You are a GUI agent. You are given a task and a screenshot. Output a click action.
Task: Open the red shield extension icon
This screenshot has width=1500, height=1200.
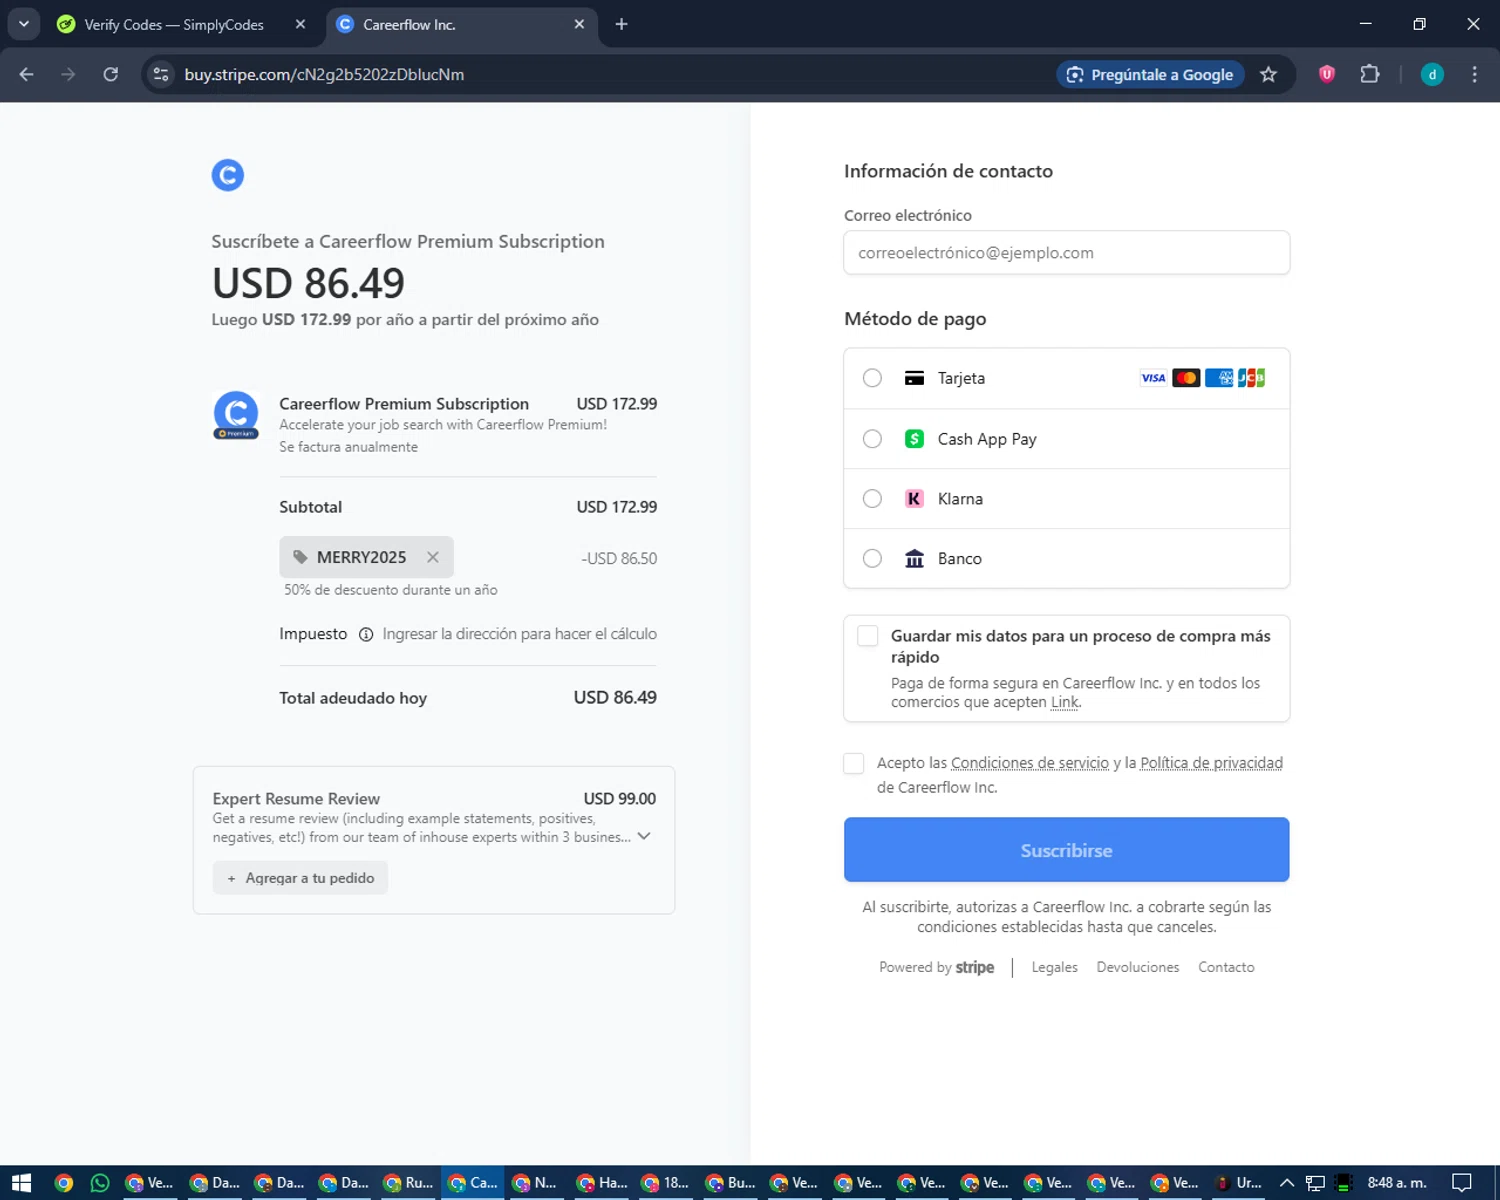1327,74
